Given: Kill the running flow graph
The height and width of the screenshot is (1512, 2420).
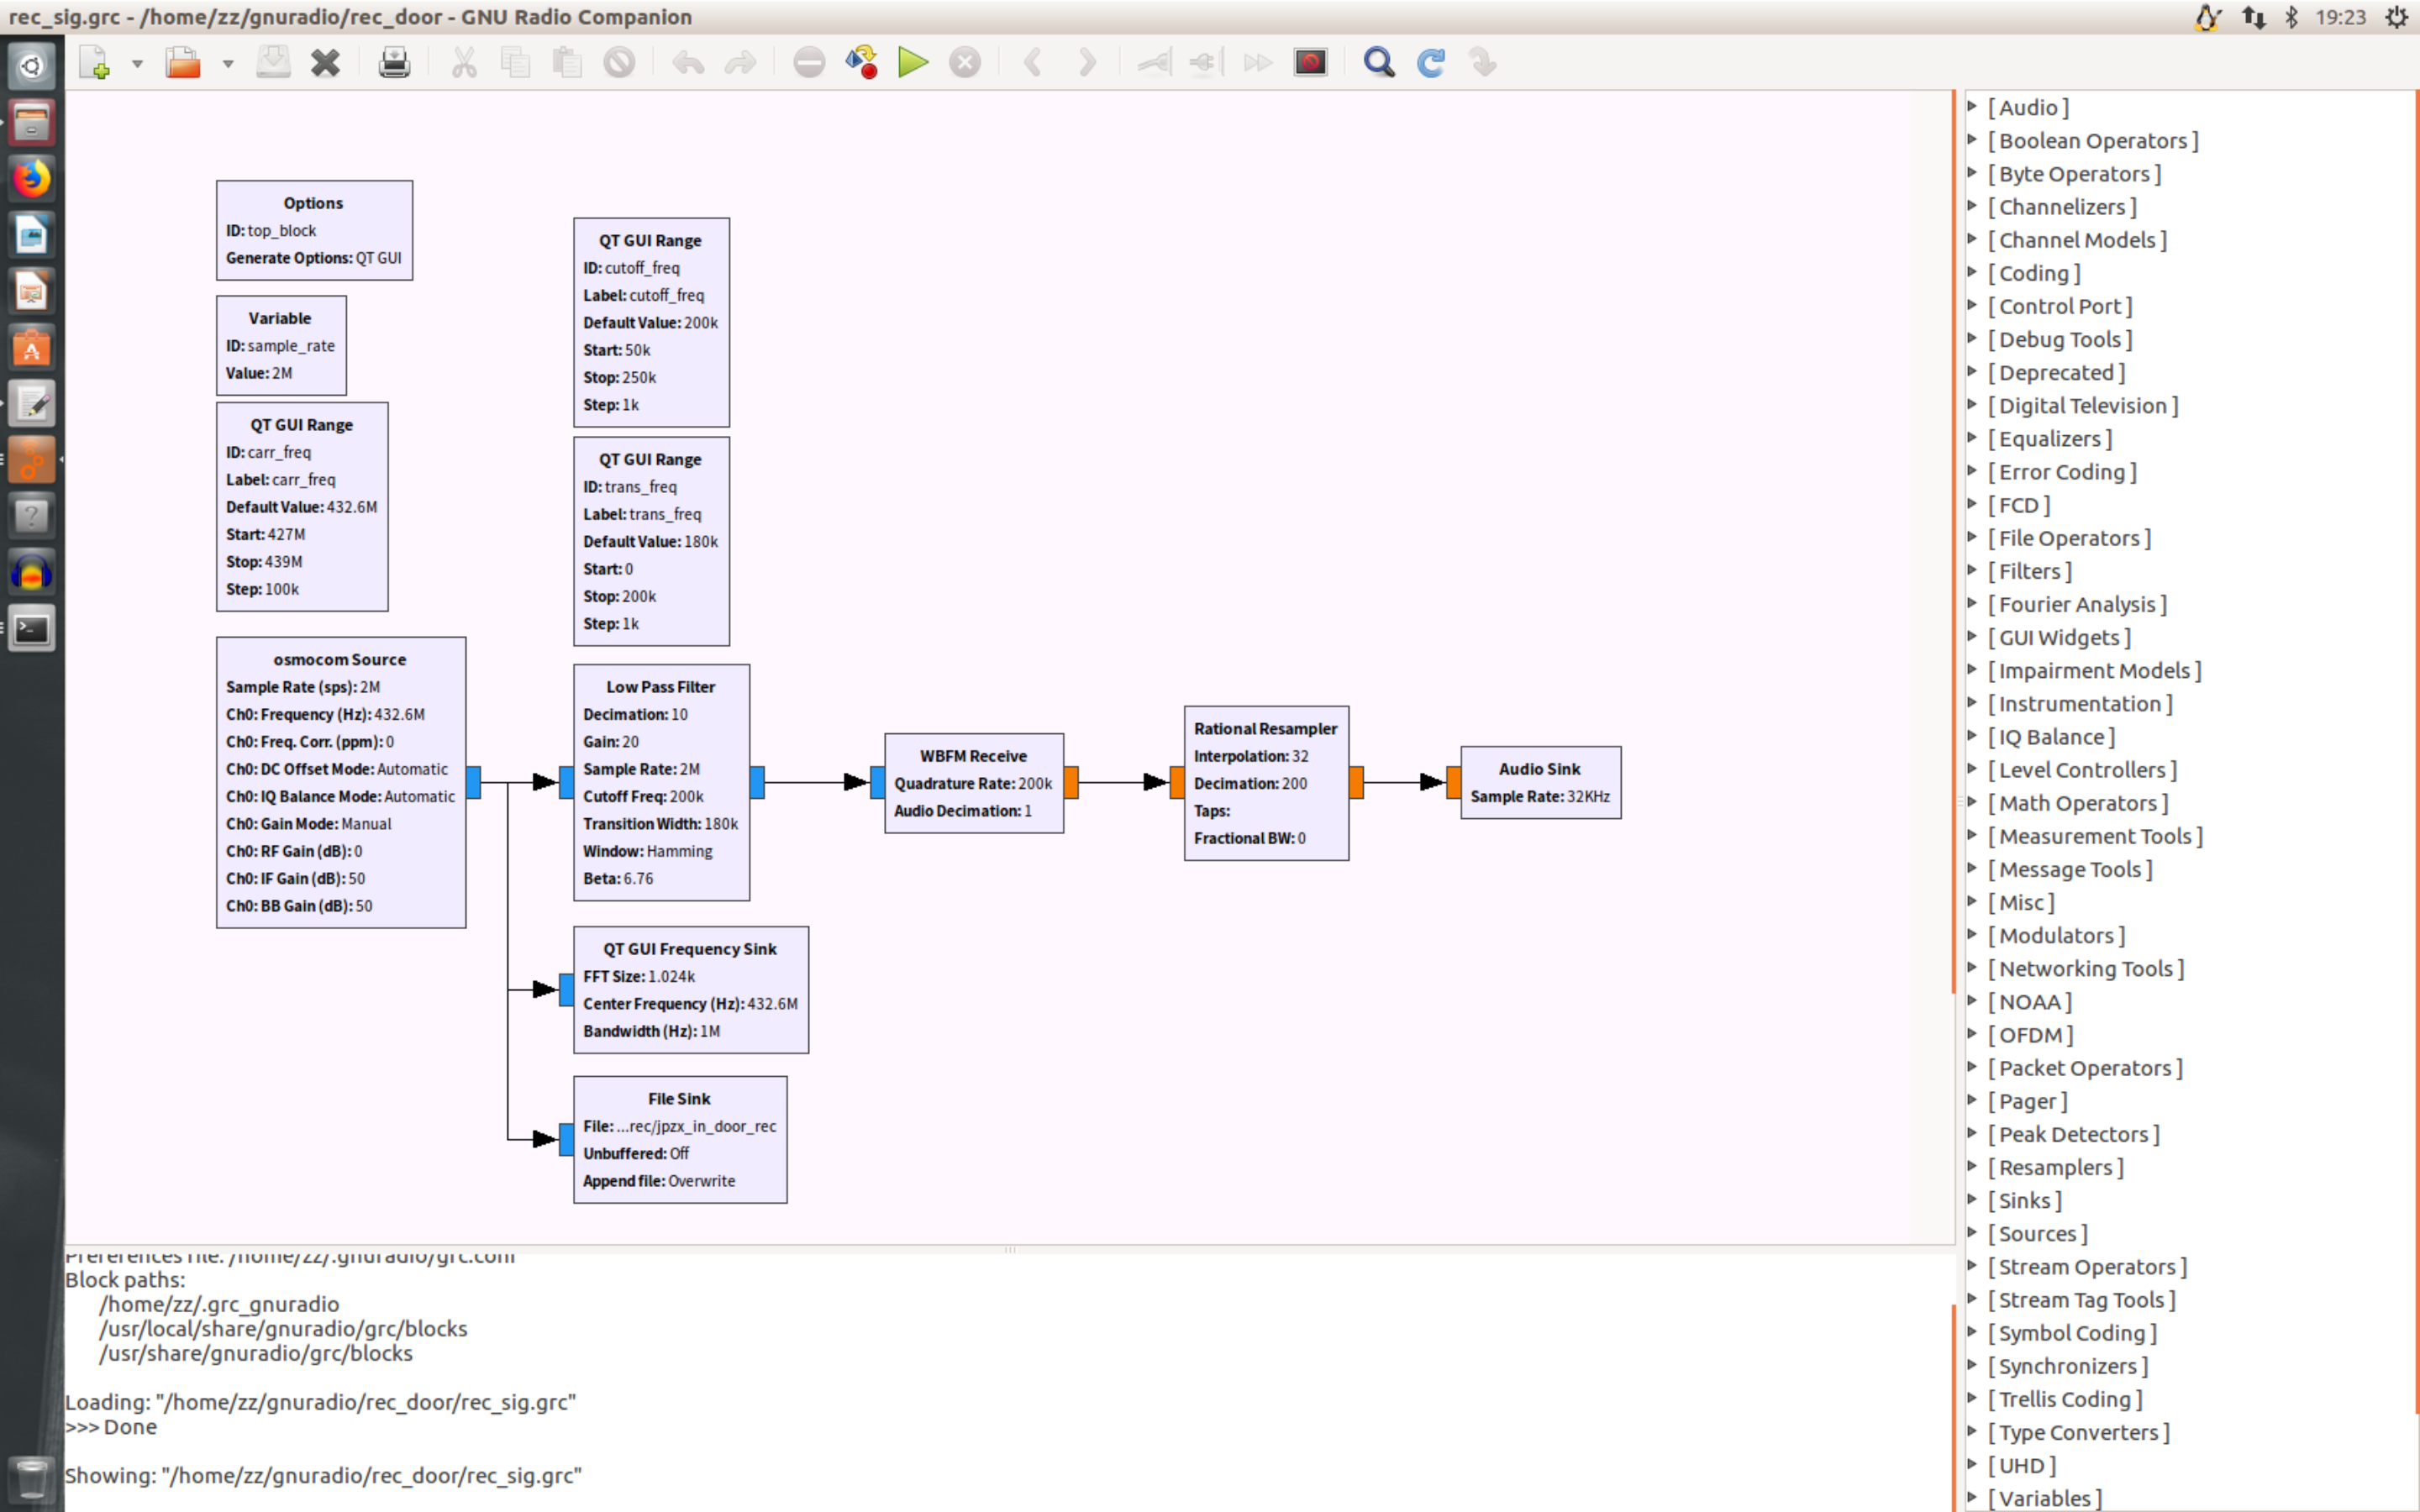Looking at the screenshot, I should pyautogui.click(x=965, y=63).
